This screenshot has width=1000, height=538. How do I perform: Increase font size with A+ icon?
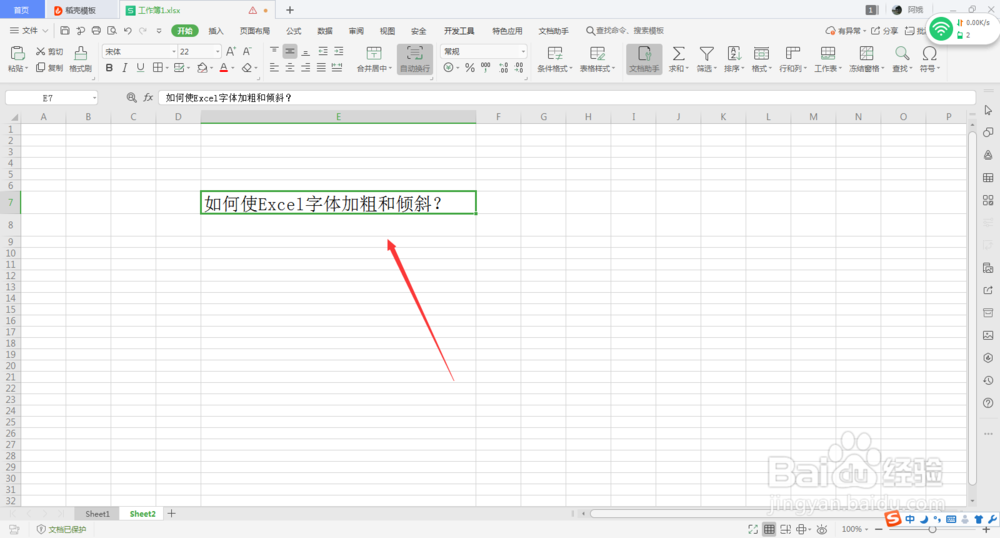(x=231, y=52)
